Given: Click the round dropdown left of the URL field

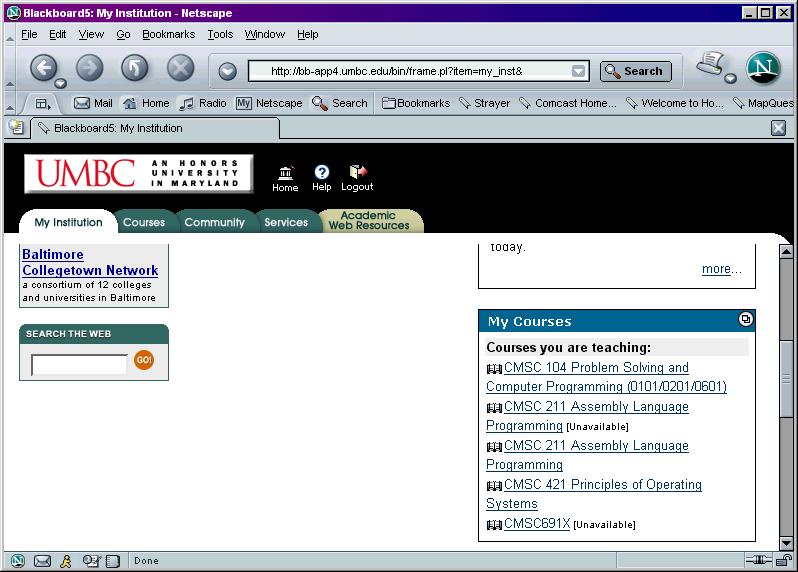Looking at the screenshot, I should point(227,71).
